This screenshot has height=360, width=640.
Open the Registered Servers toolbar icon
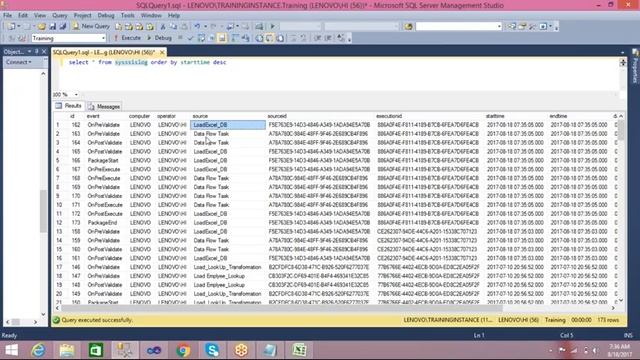click(512, 27)
